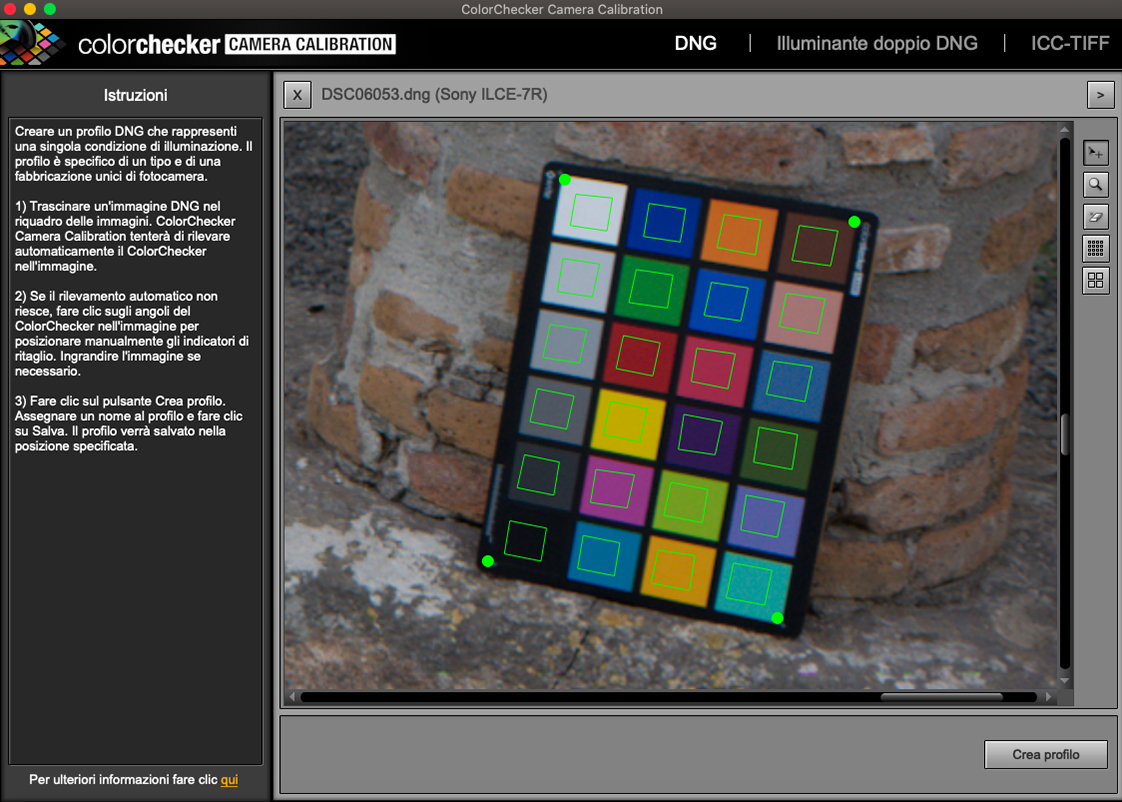Click the bottom-right green corner marker
Viewport: 1122px width, 802px height.
pos(777,618)
